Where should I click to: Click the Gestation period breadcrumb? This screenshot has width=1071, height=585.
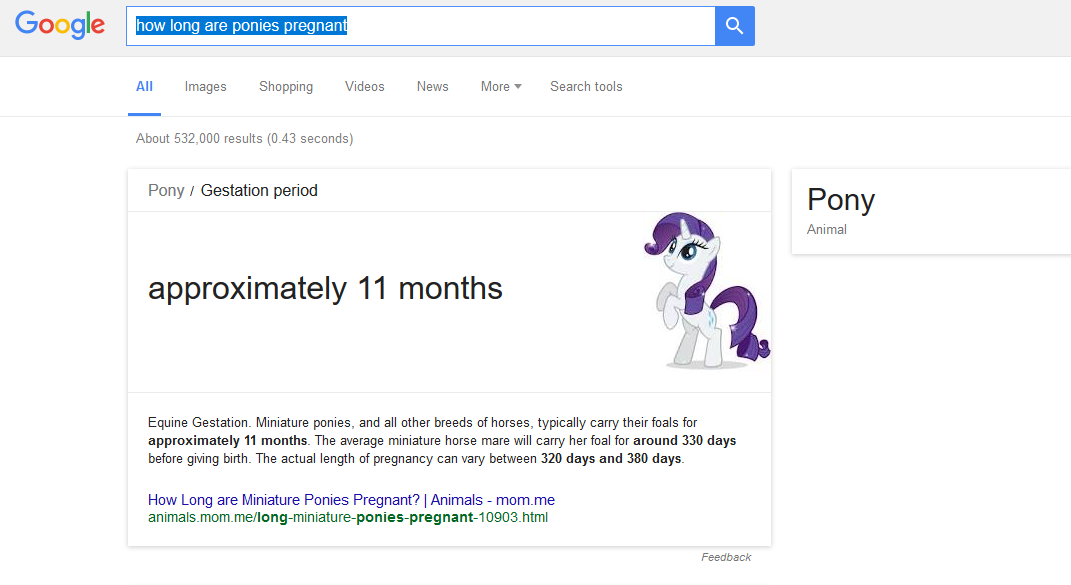(259, 189)
